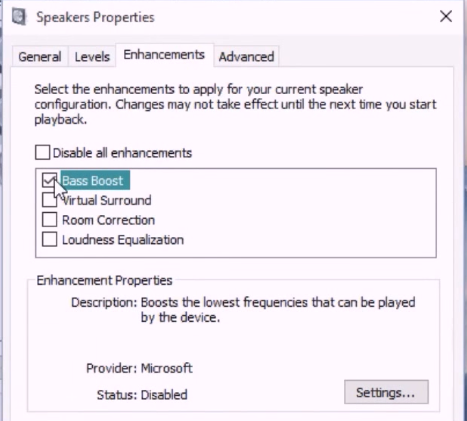
Task: Tick the Disable all enhancements checkbox
Action: [x=43, y=152]
